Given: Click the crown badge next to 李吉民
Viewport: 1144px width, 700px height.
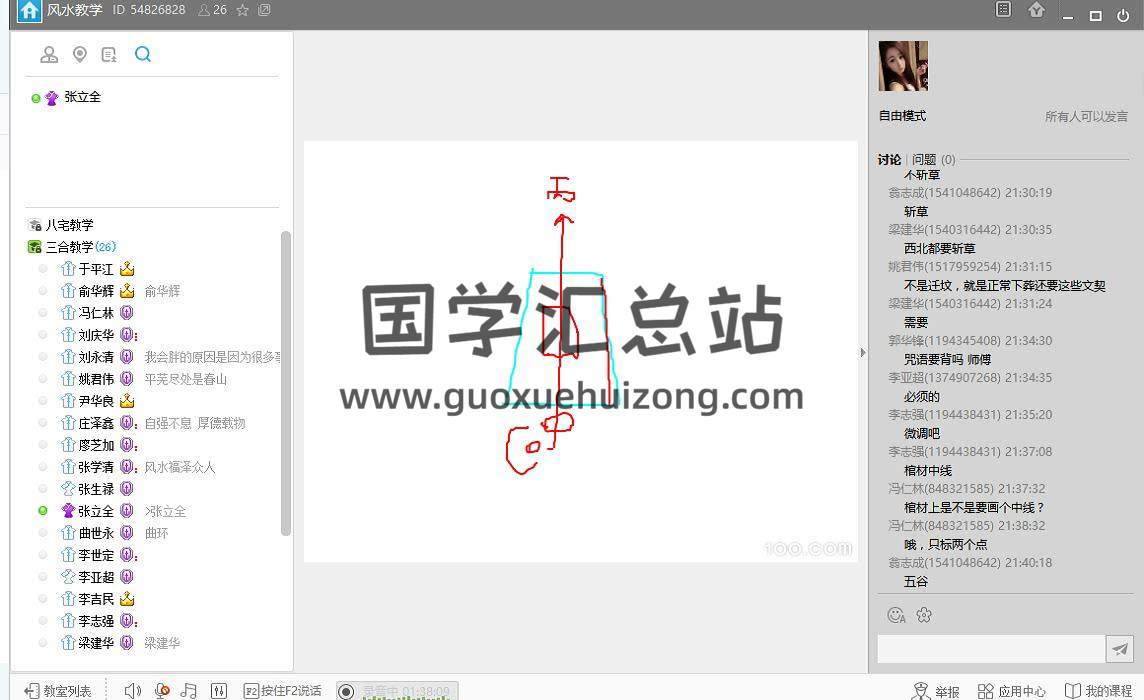Looking at the screenshot, I should click(127, 599).
